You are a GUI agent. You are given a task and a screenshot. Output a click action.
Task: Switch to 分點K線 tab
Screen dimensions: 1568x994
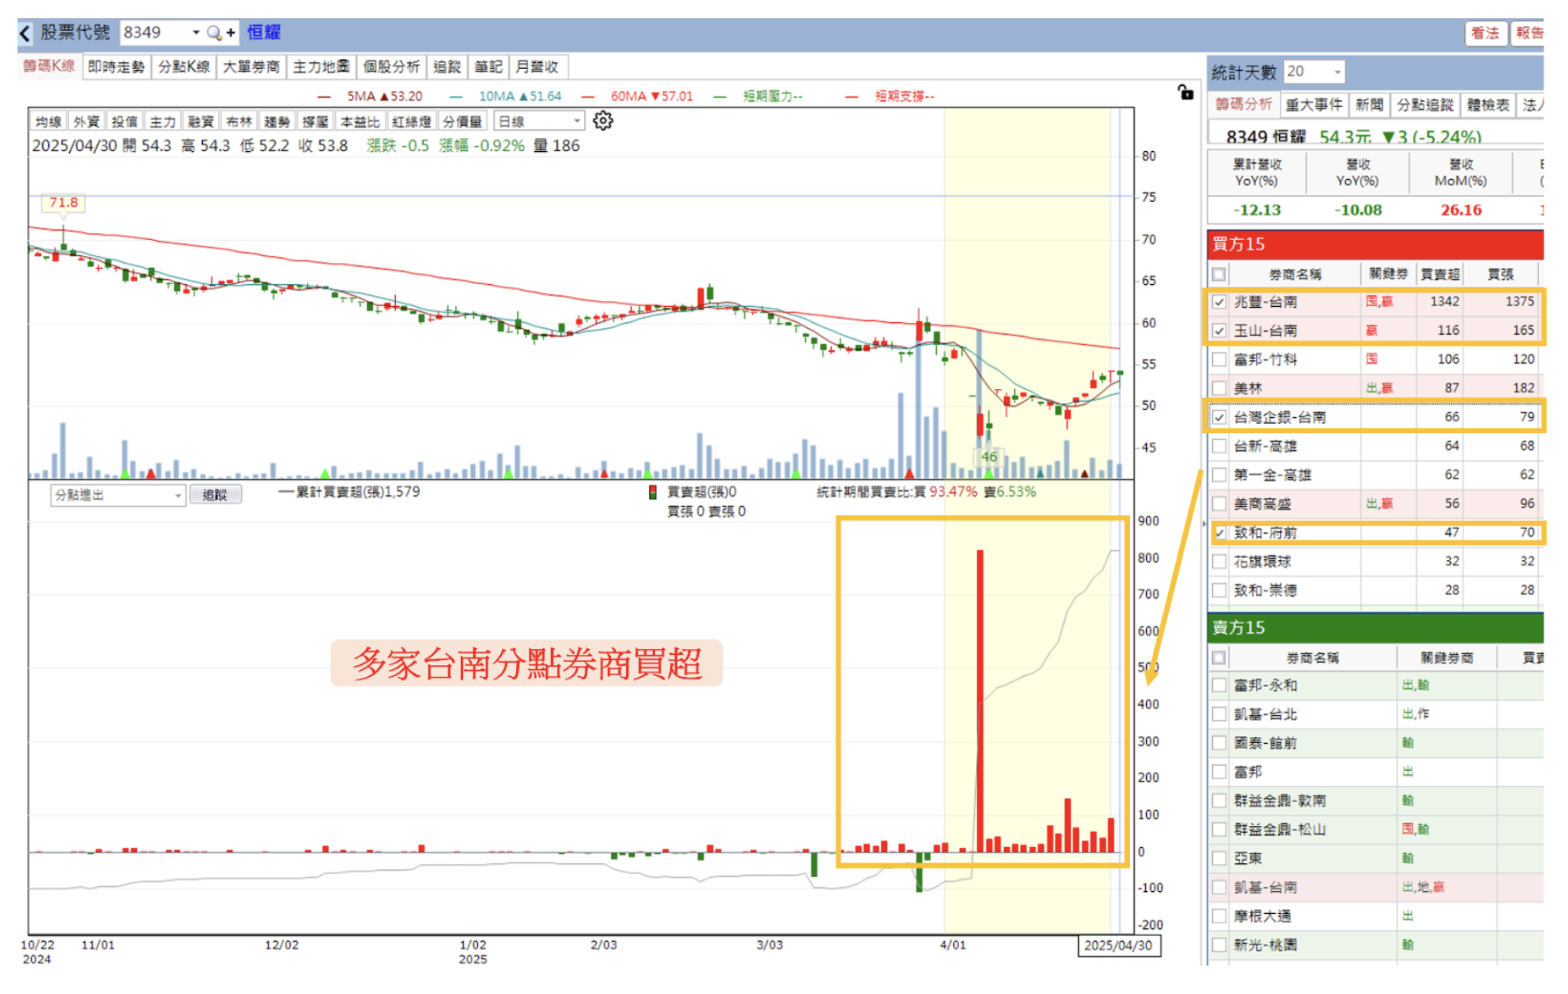[x=184, y=67]
